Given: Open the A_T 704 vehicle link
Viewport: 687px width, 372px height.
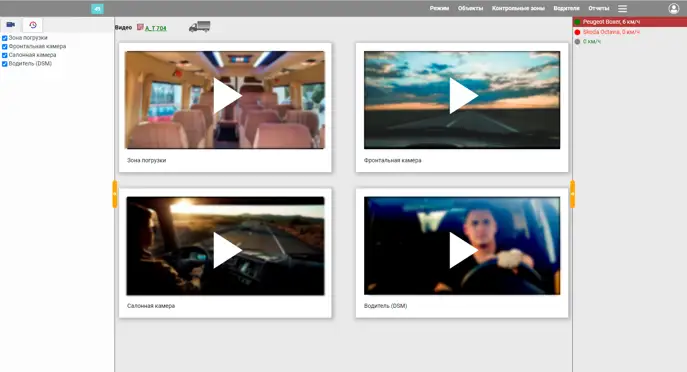Looking at the screenshot, I should pos(156,28).
